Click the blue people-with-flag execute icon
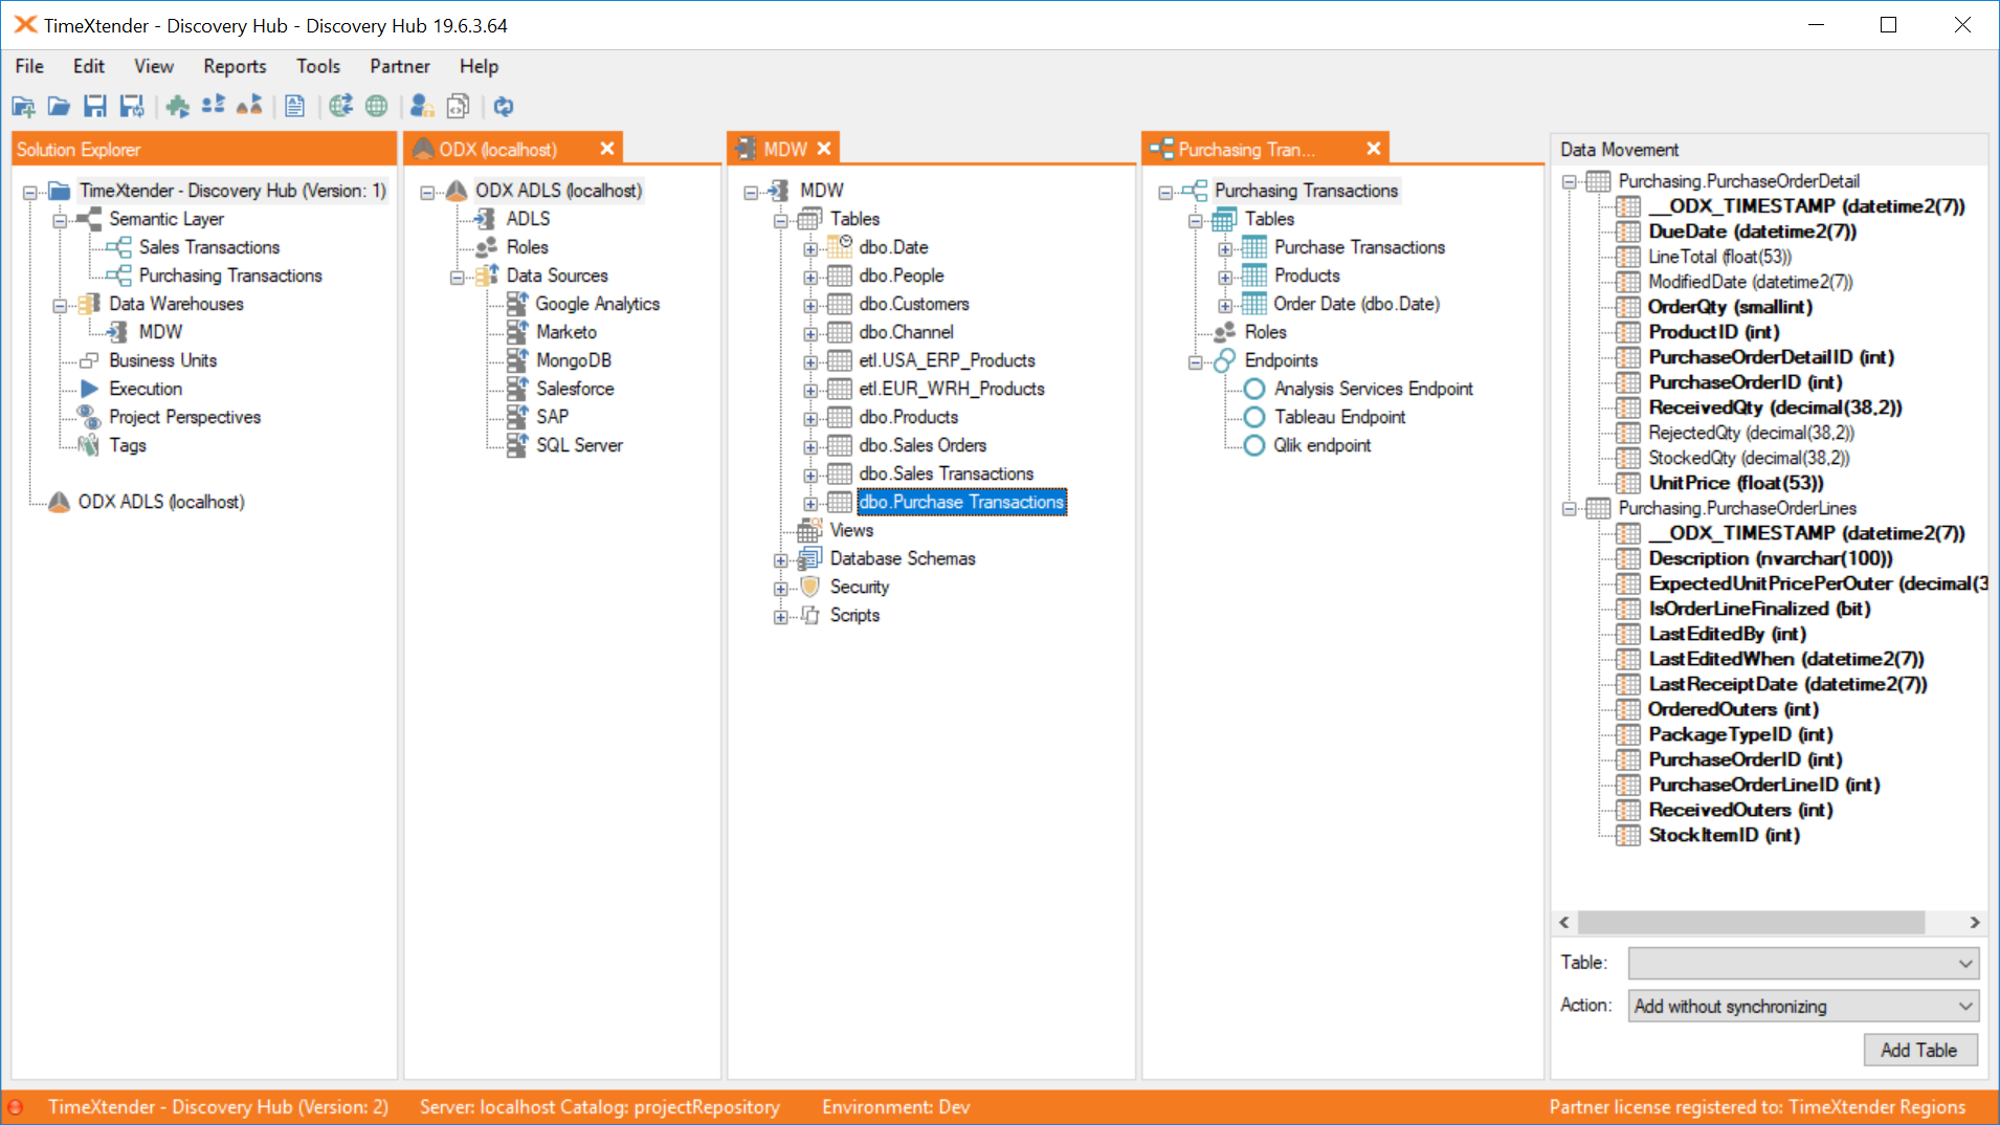2000x1125 pixels. (213, 106)
